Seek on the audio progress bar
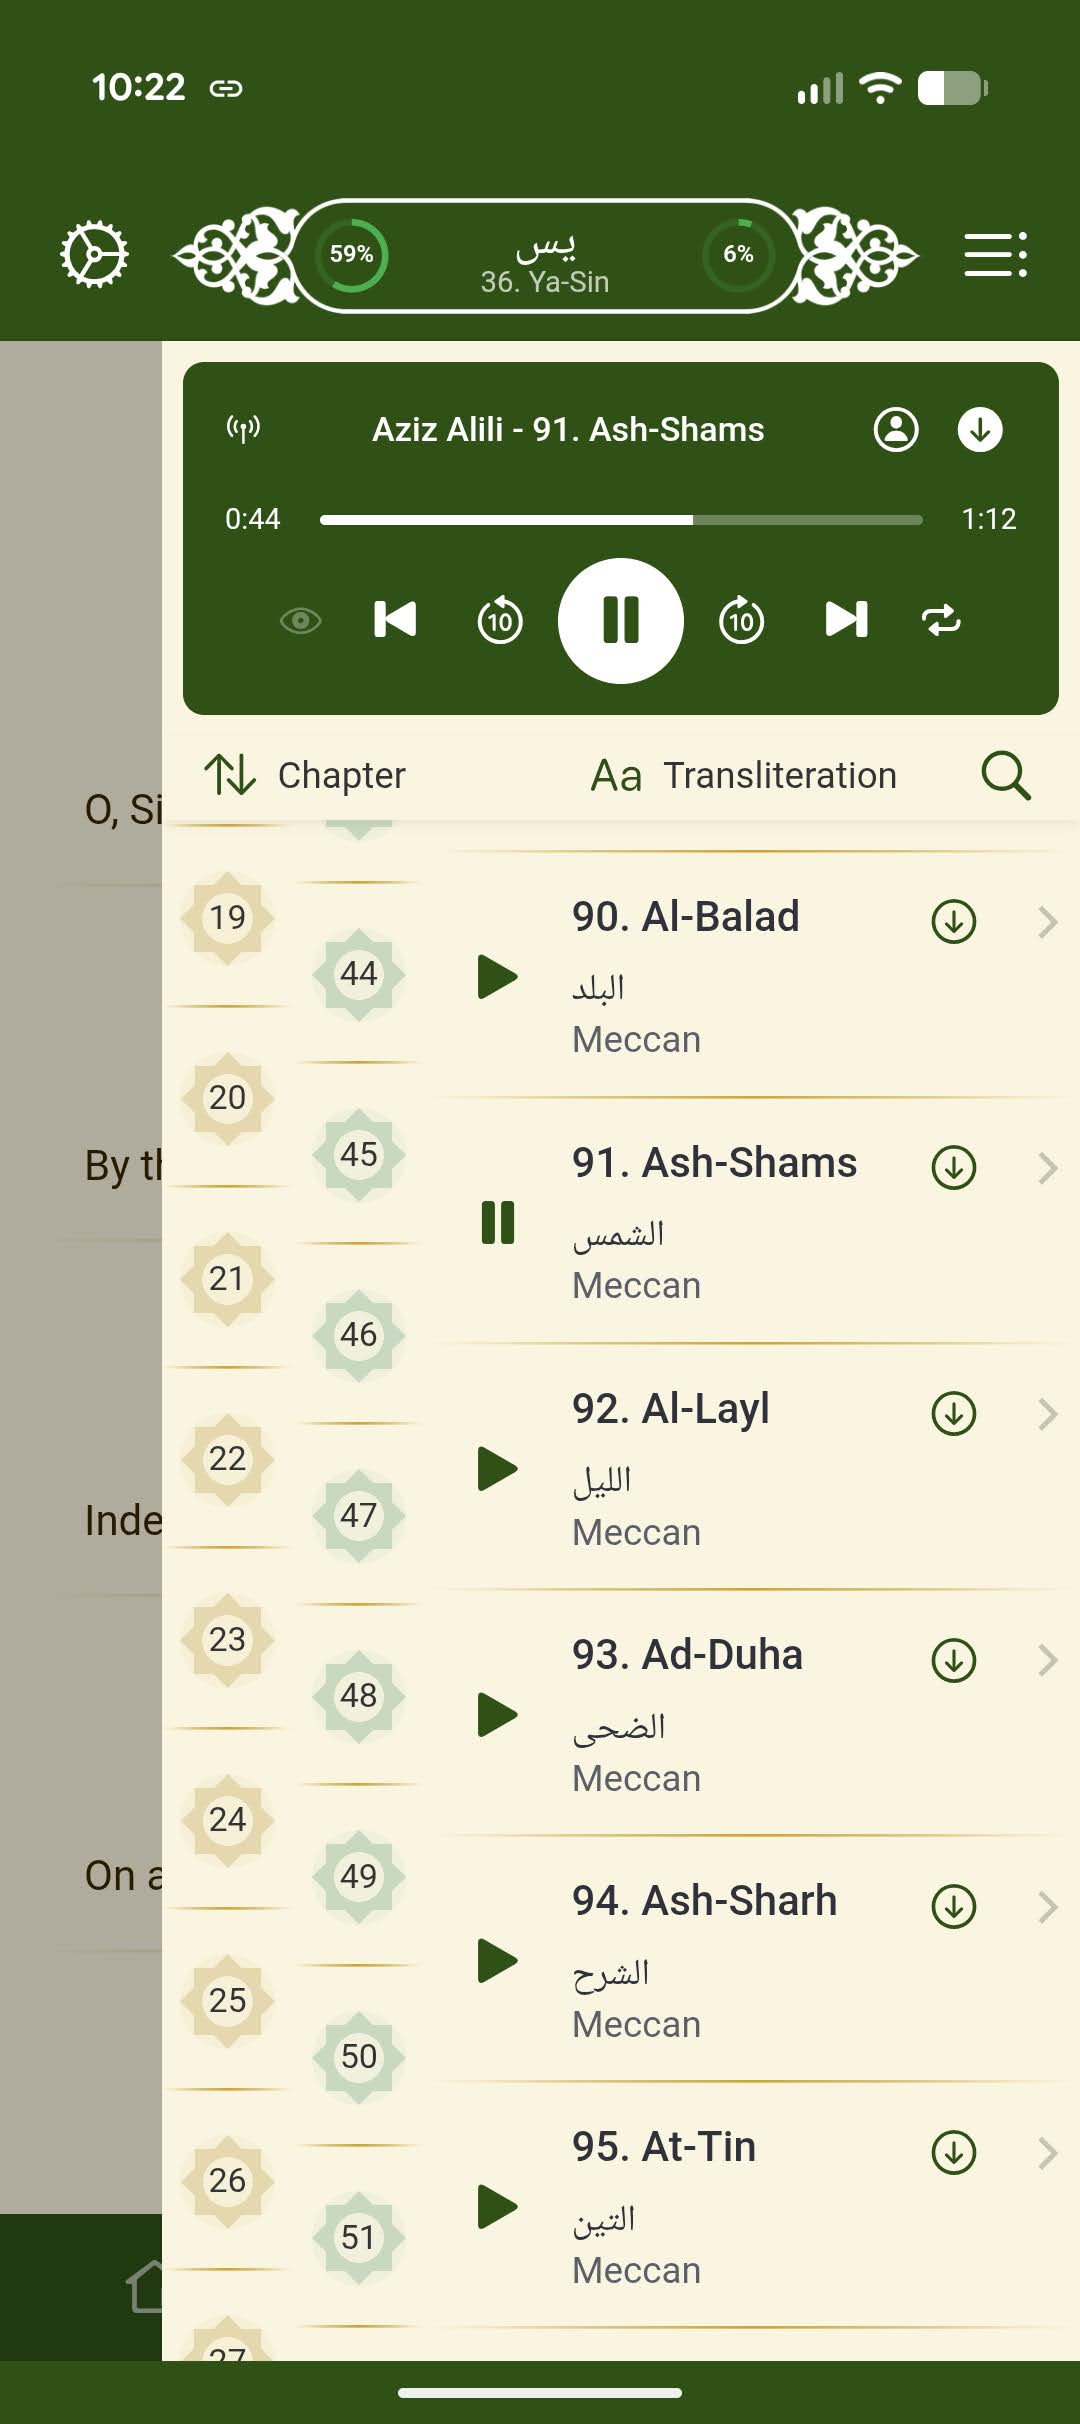This screenshot has height=2424, width=1080. pyautogui.click(x=621, y=520)
